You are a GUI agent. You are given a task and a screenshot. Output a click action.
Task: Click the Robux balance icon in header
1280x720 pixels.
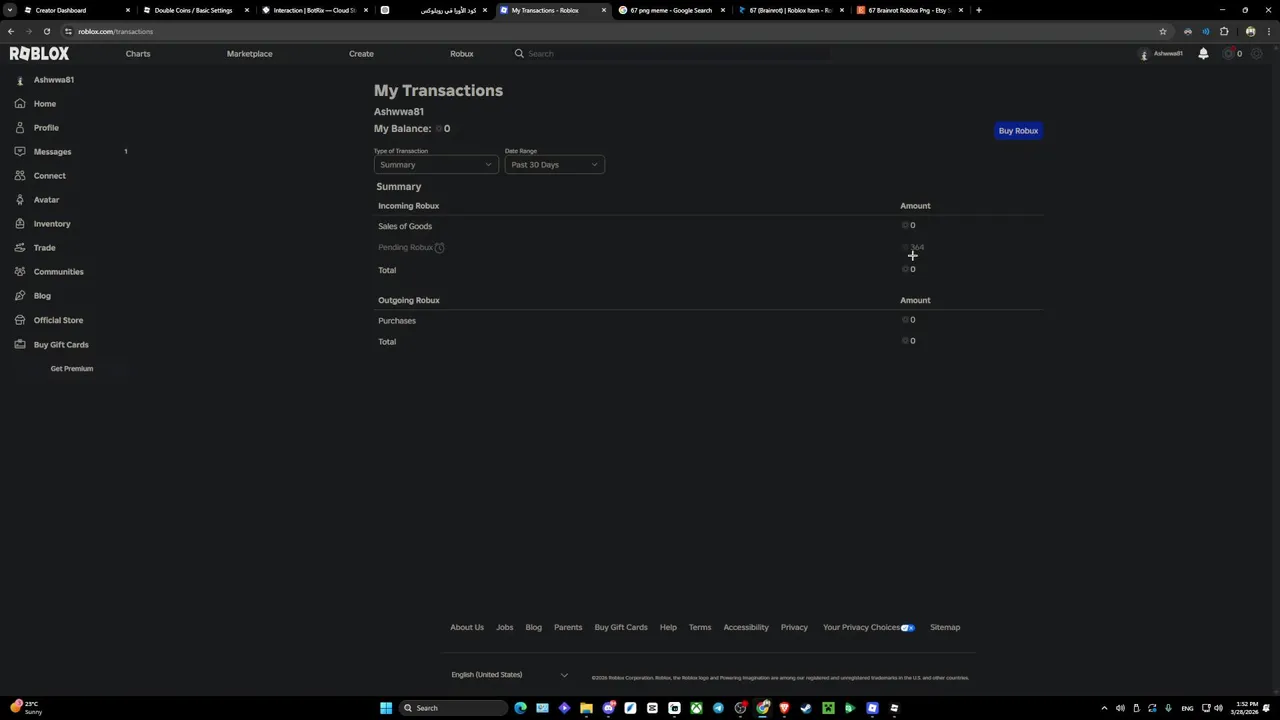coord(1229,53)
